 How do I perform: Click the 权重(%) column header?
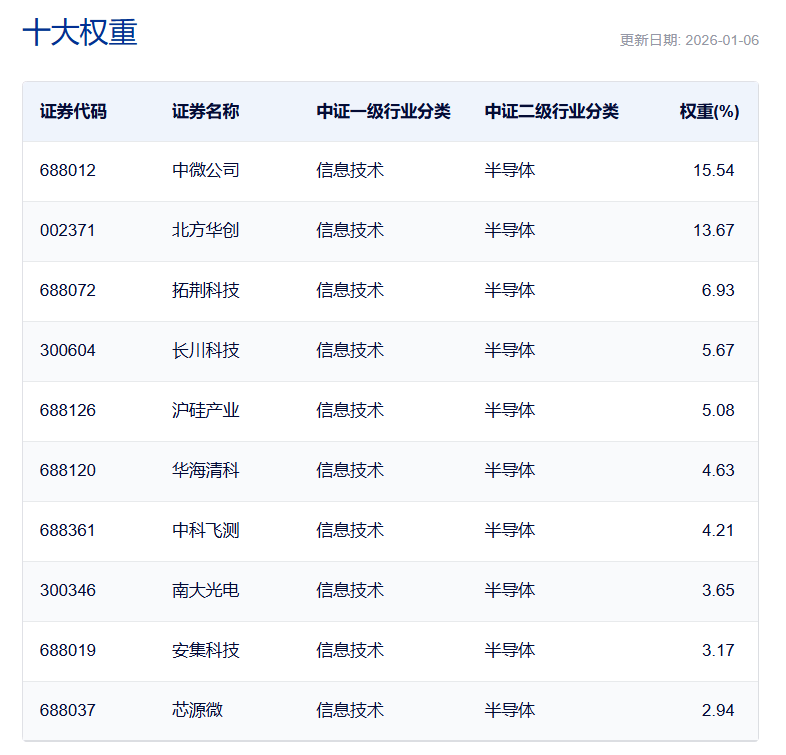coord(709,111)
